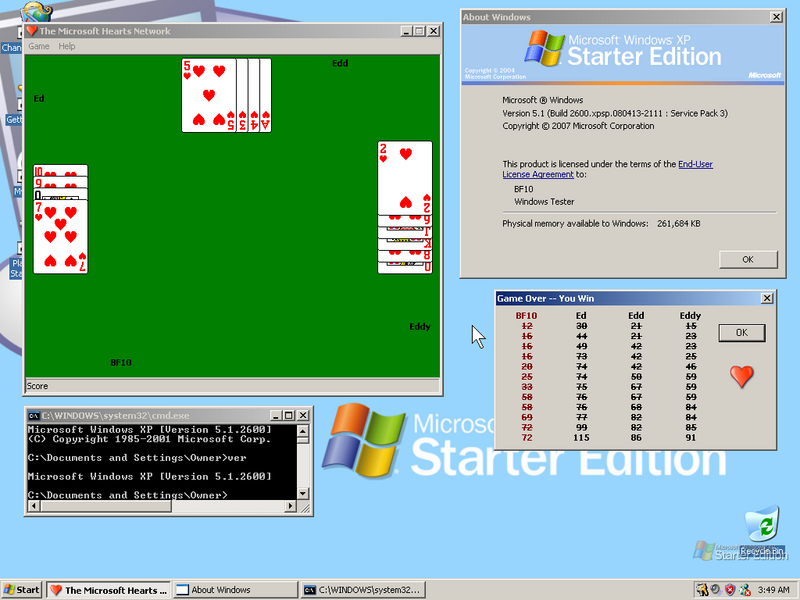Maximize the cmd.exe window
This screenshot has width=800, height=600.
(x=288, y=415)
